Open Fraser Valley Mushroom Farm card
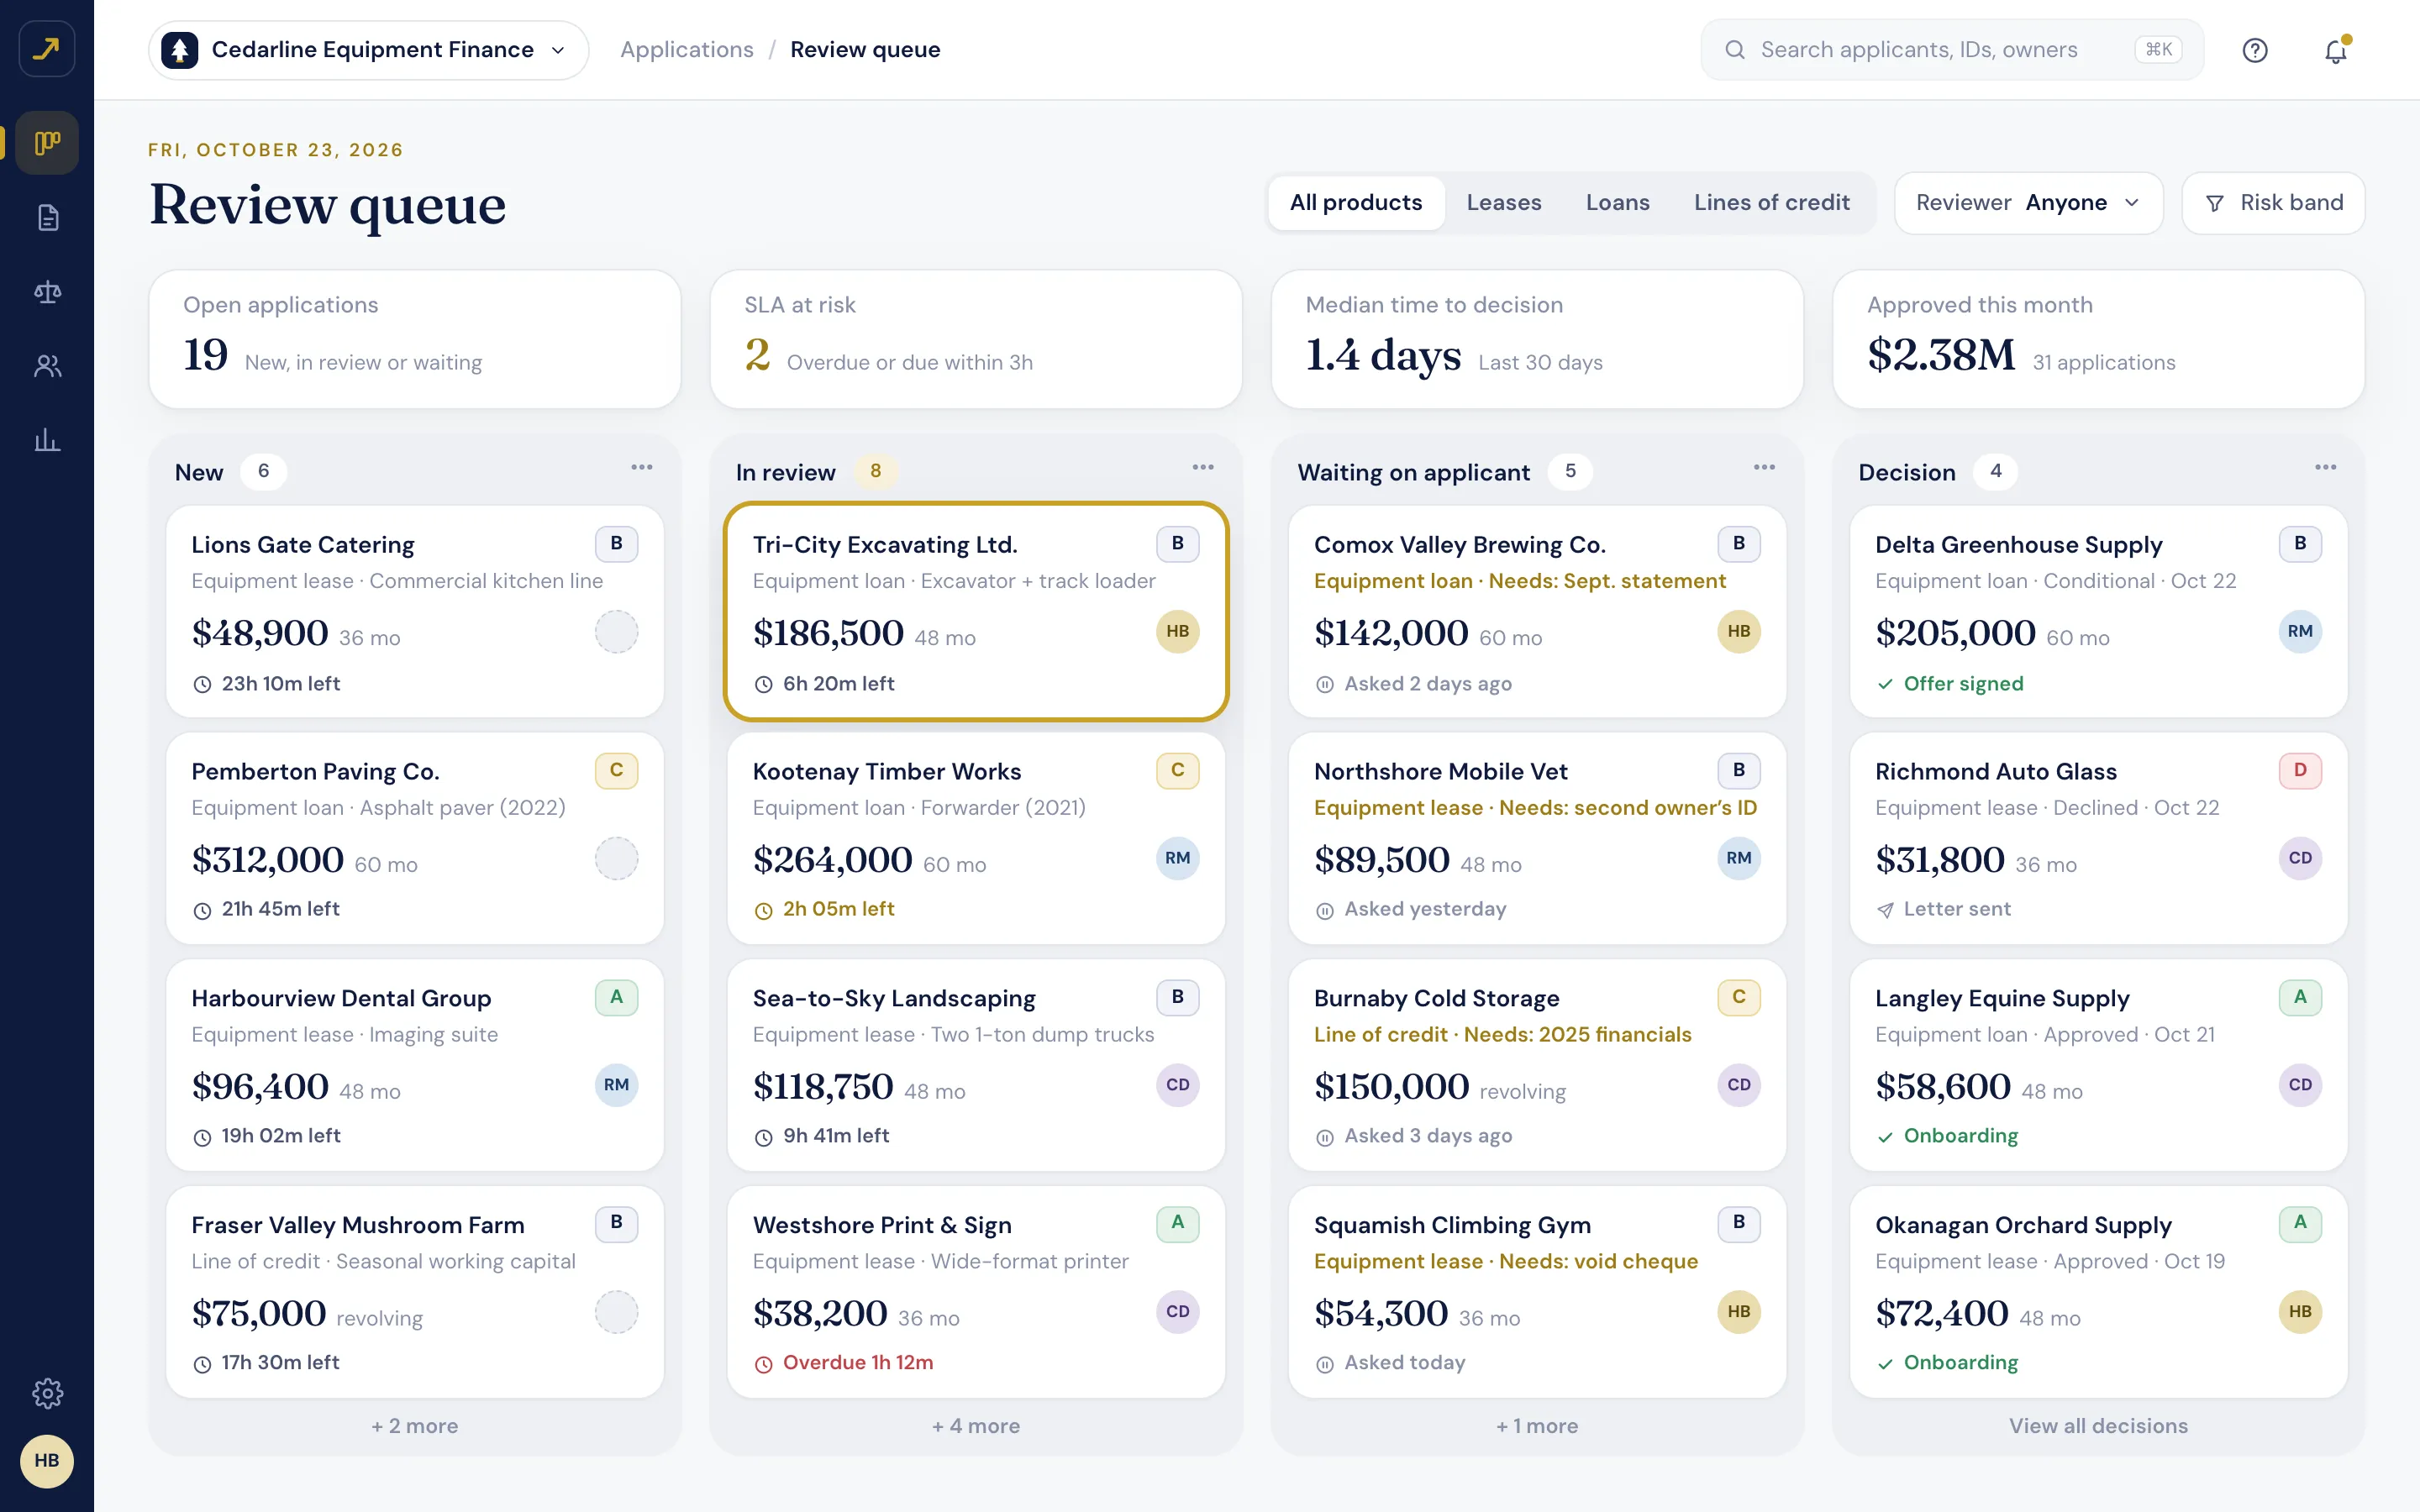 [415, 1291]
